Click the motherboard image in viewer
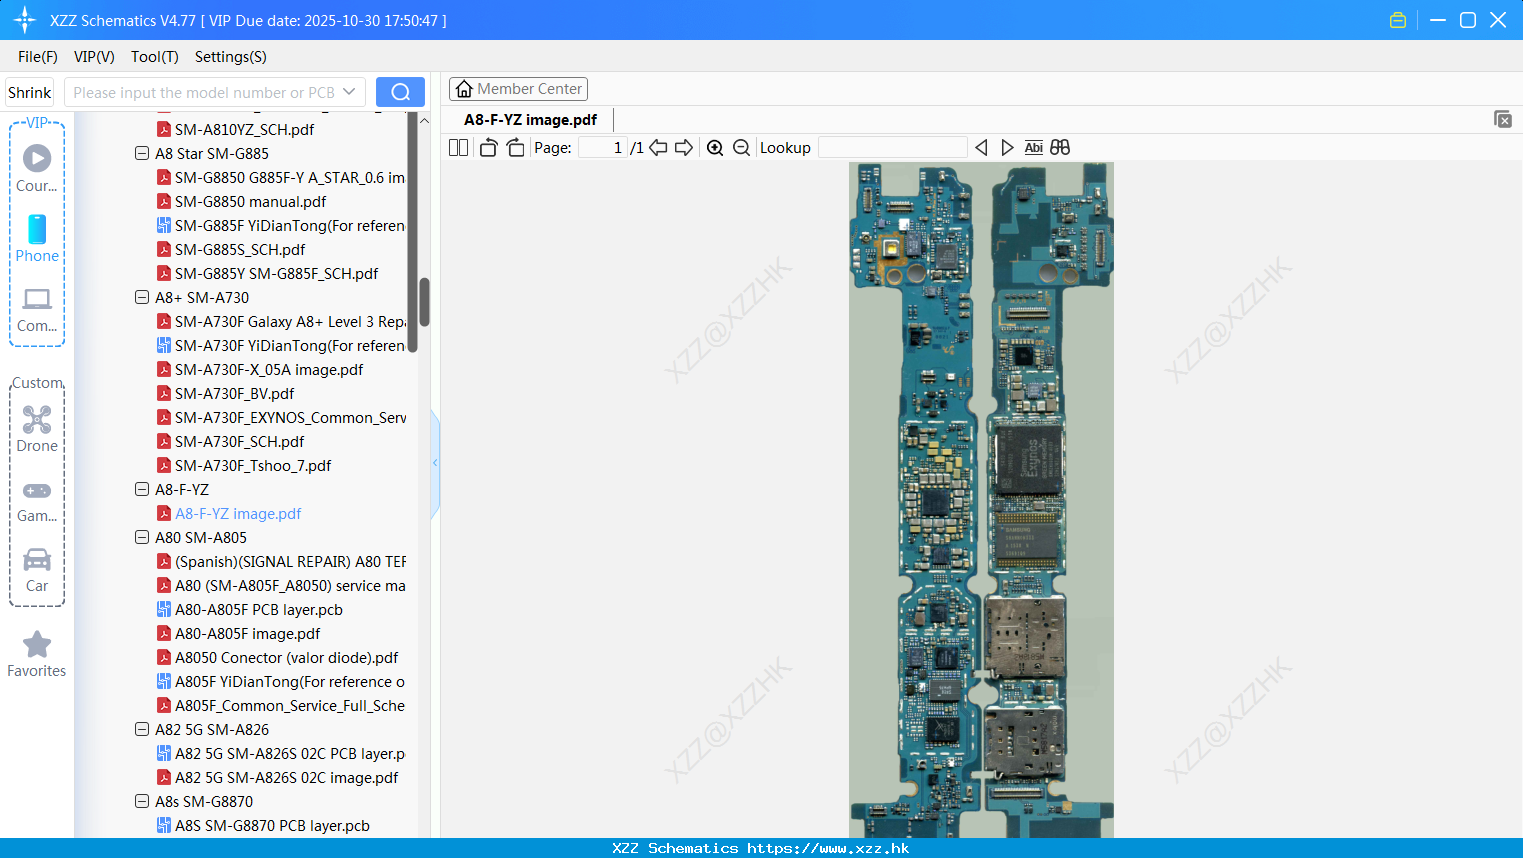Image resolution: width=1523 pixels, height=858 pixels. pos(981,500)
